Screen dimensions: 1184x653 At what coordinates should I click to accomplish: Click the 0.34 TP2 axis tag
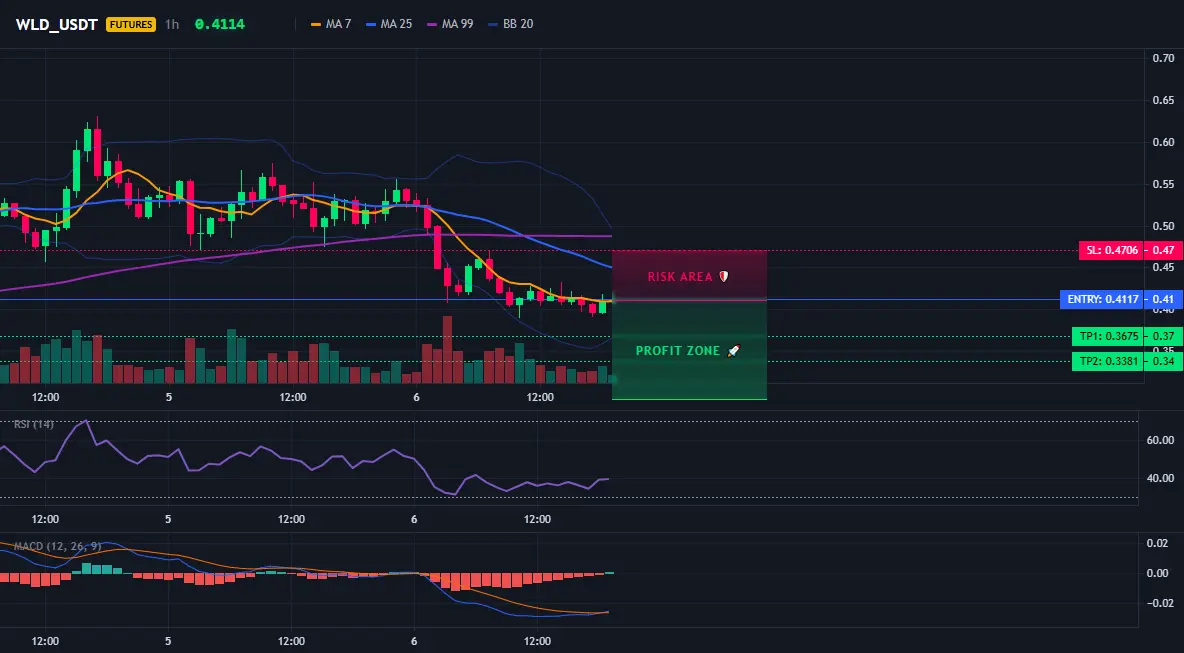coord(1163,362)
